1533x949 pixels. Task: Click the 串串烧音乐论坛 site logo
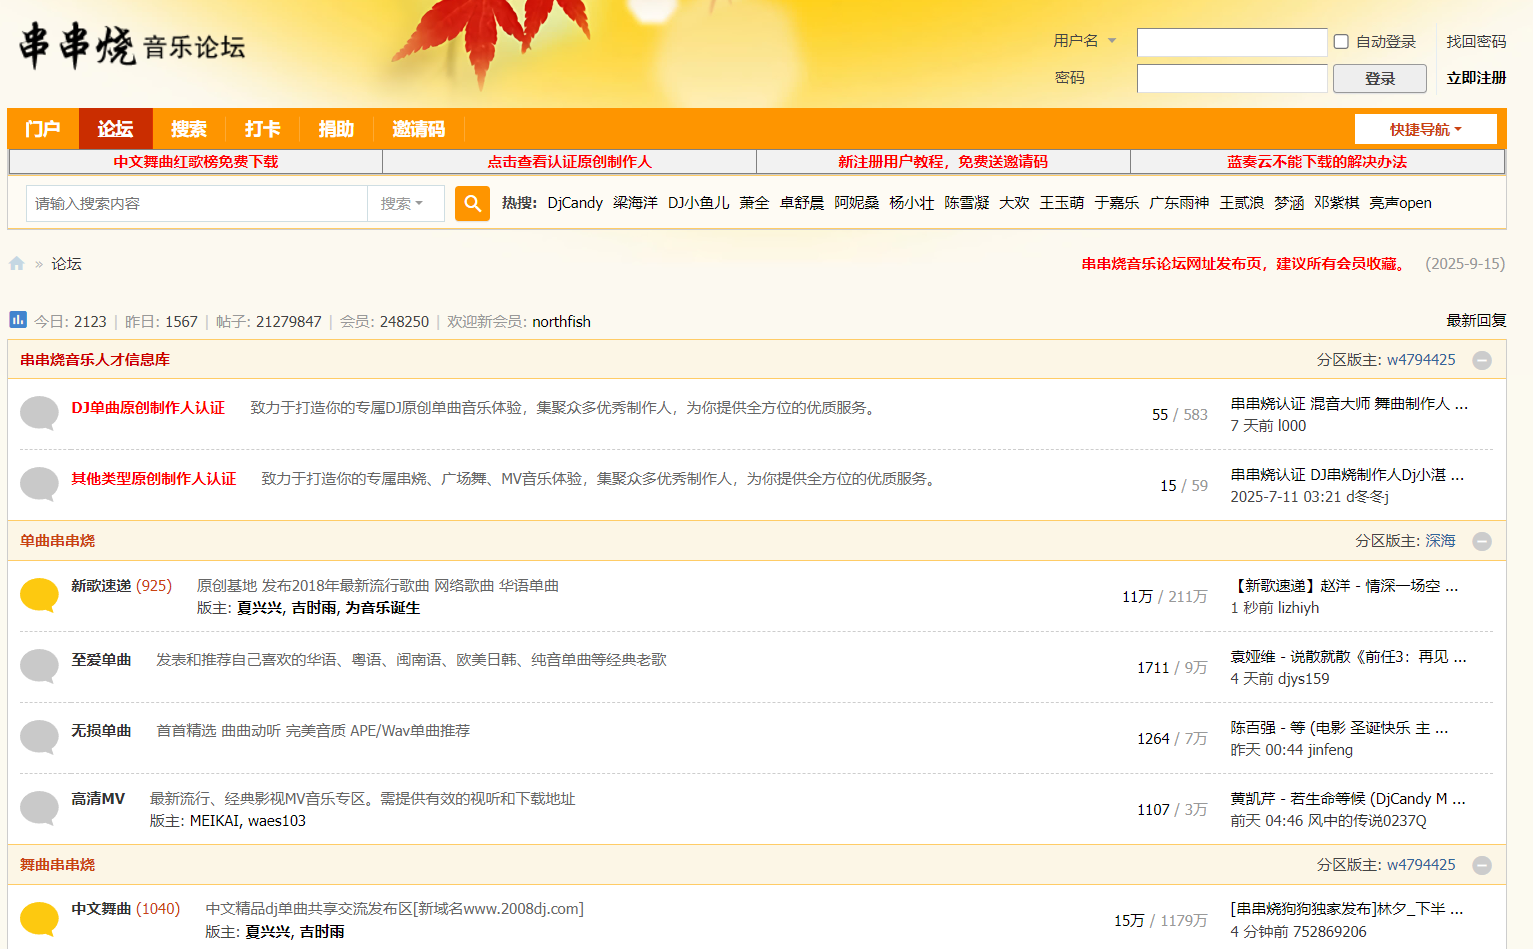coord(131,46)
